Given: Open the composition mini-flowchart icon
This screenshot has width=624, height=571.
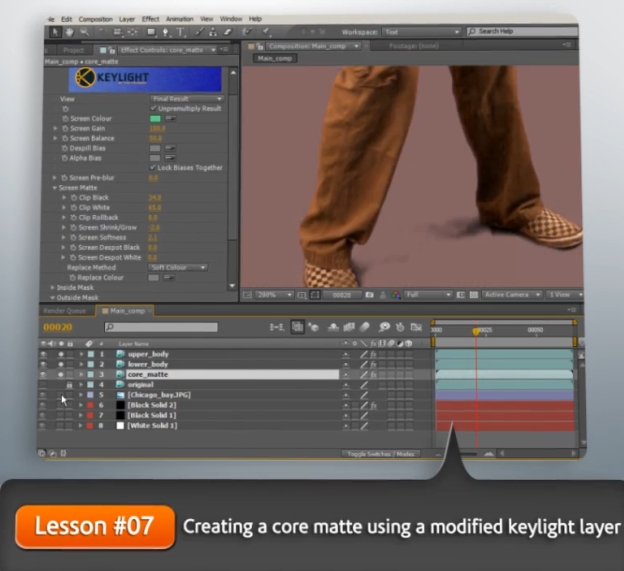Looking at the screenshot, I should coord(277,327).
